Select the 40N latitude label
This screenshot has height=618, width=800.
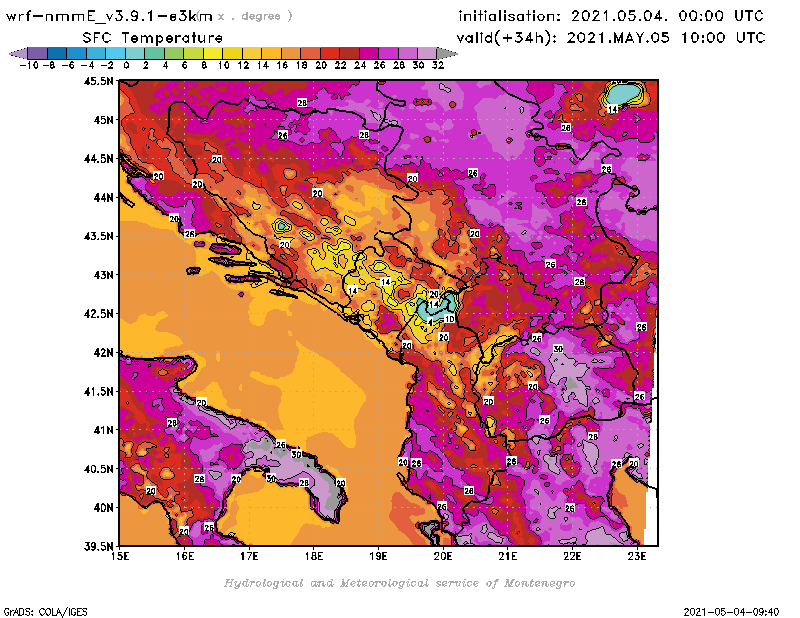(103, 508)
